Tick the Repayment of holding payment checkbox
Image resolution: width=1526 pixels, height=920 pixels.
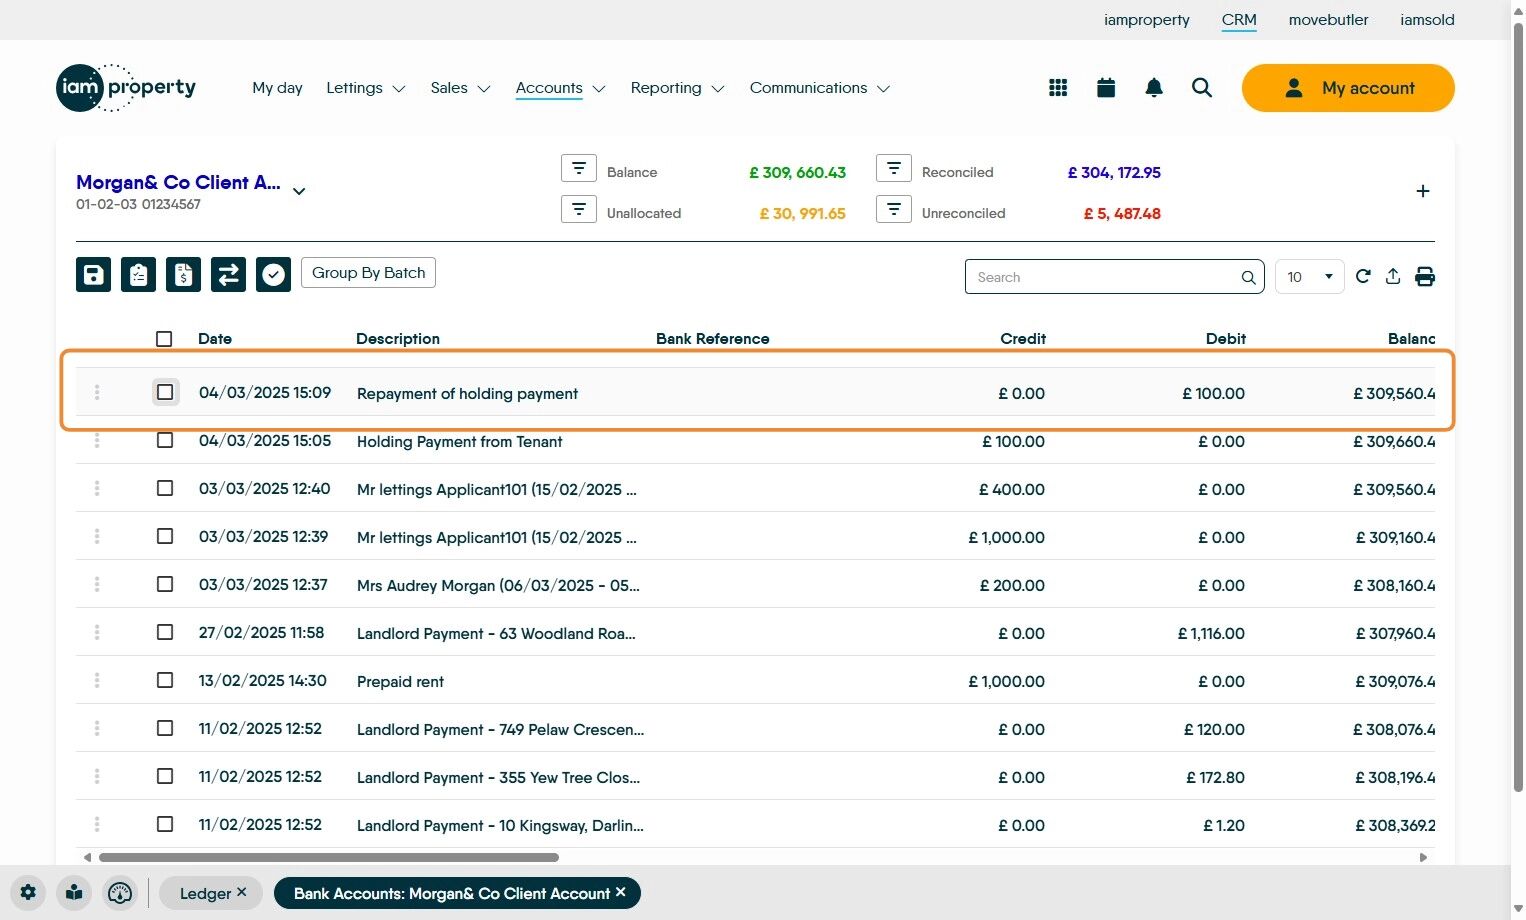pos(165,392)
